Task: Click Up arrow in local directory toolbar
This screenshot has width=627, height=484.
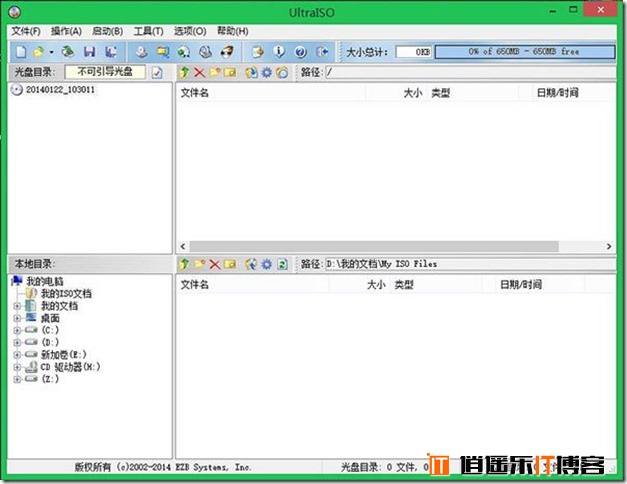Action: point(184,264)
